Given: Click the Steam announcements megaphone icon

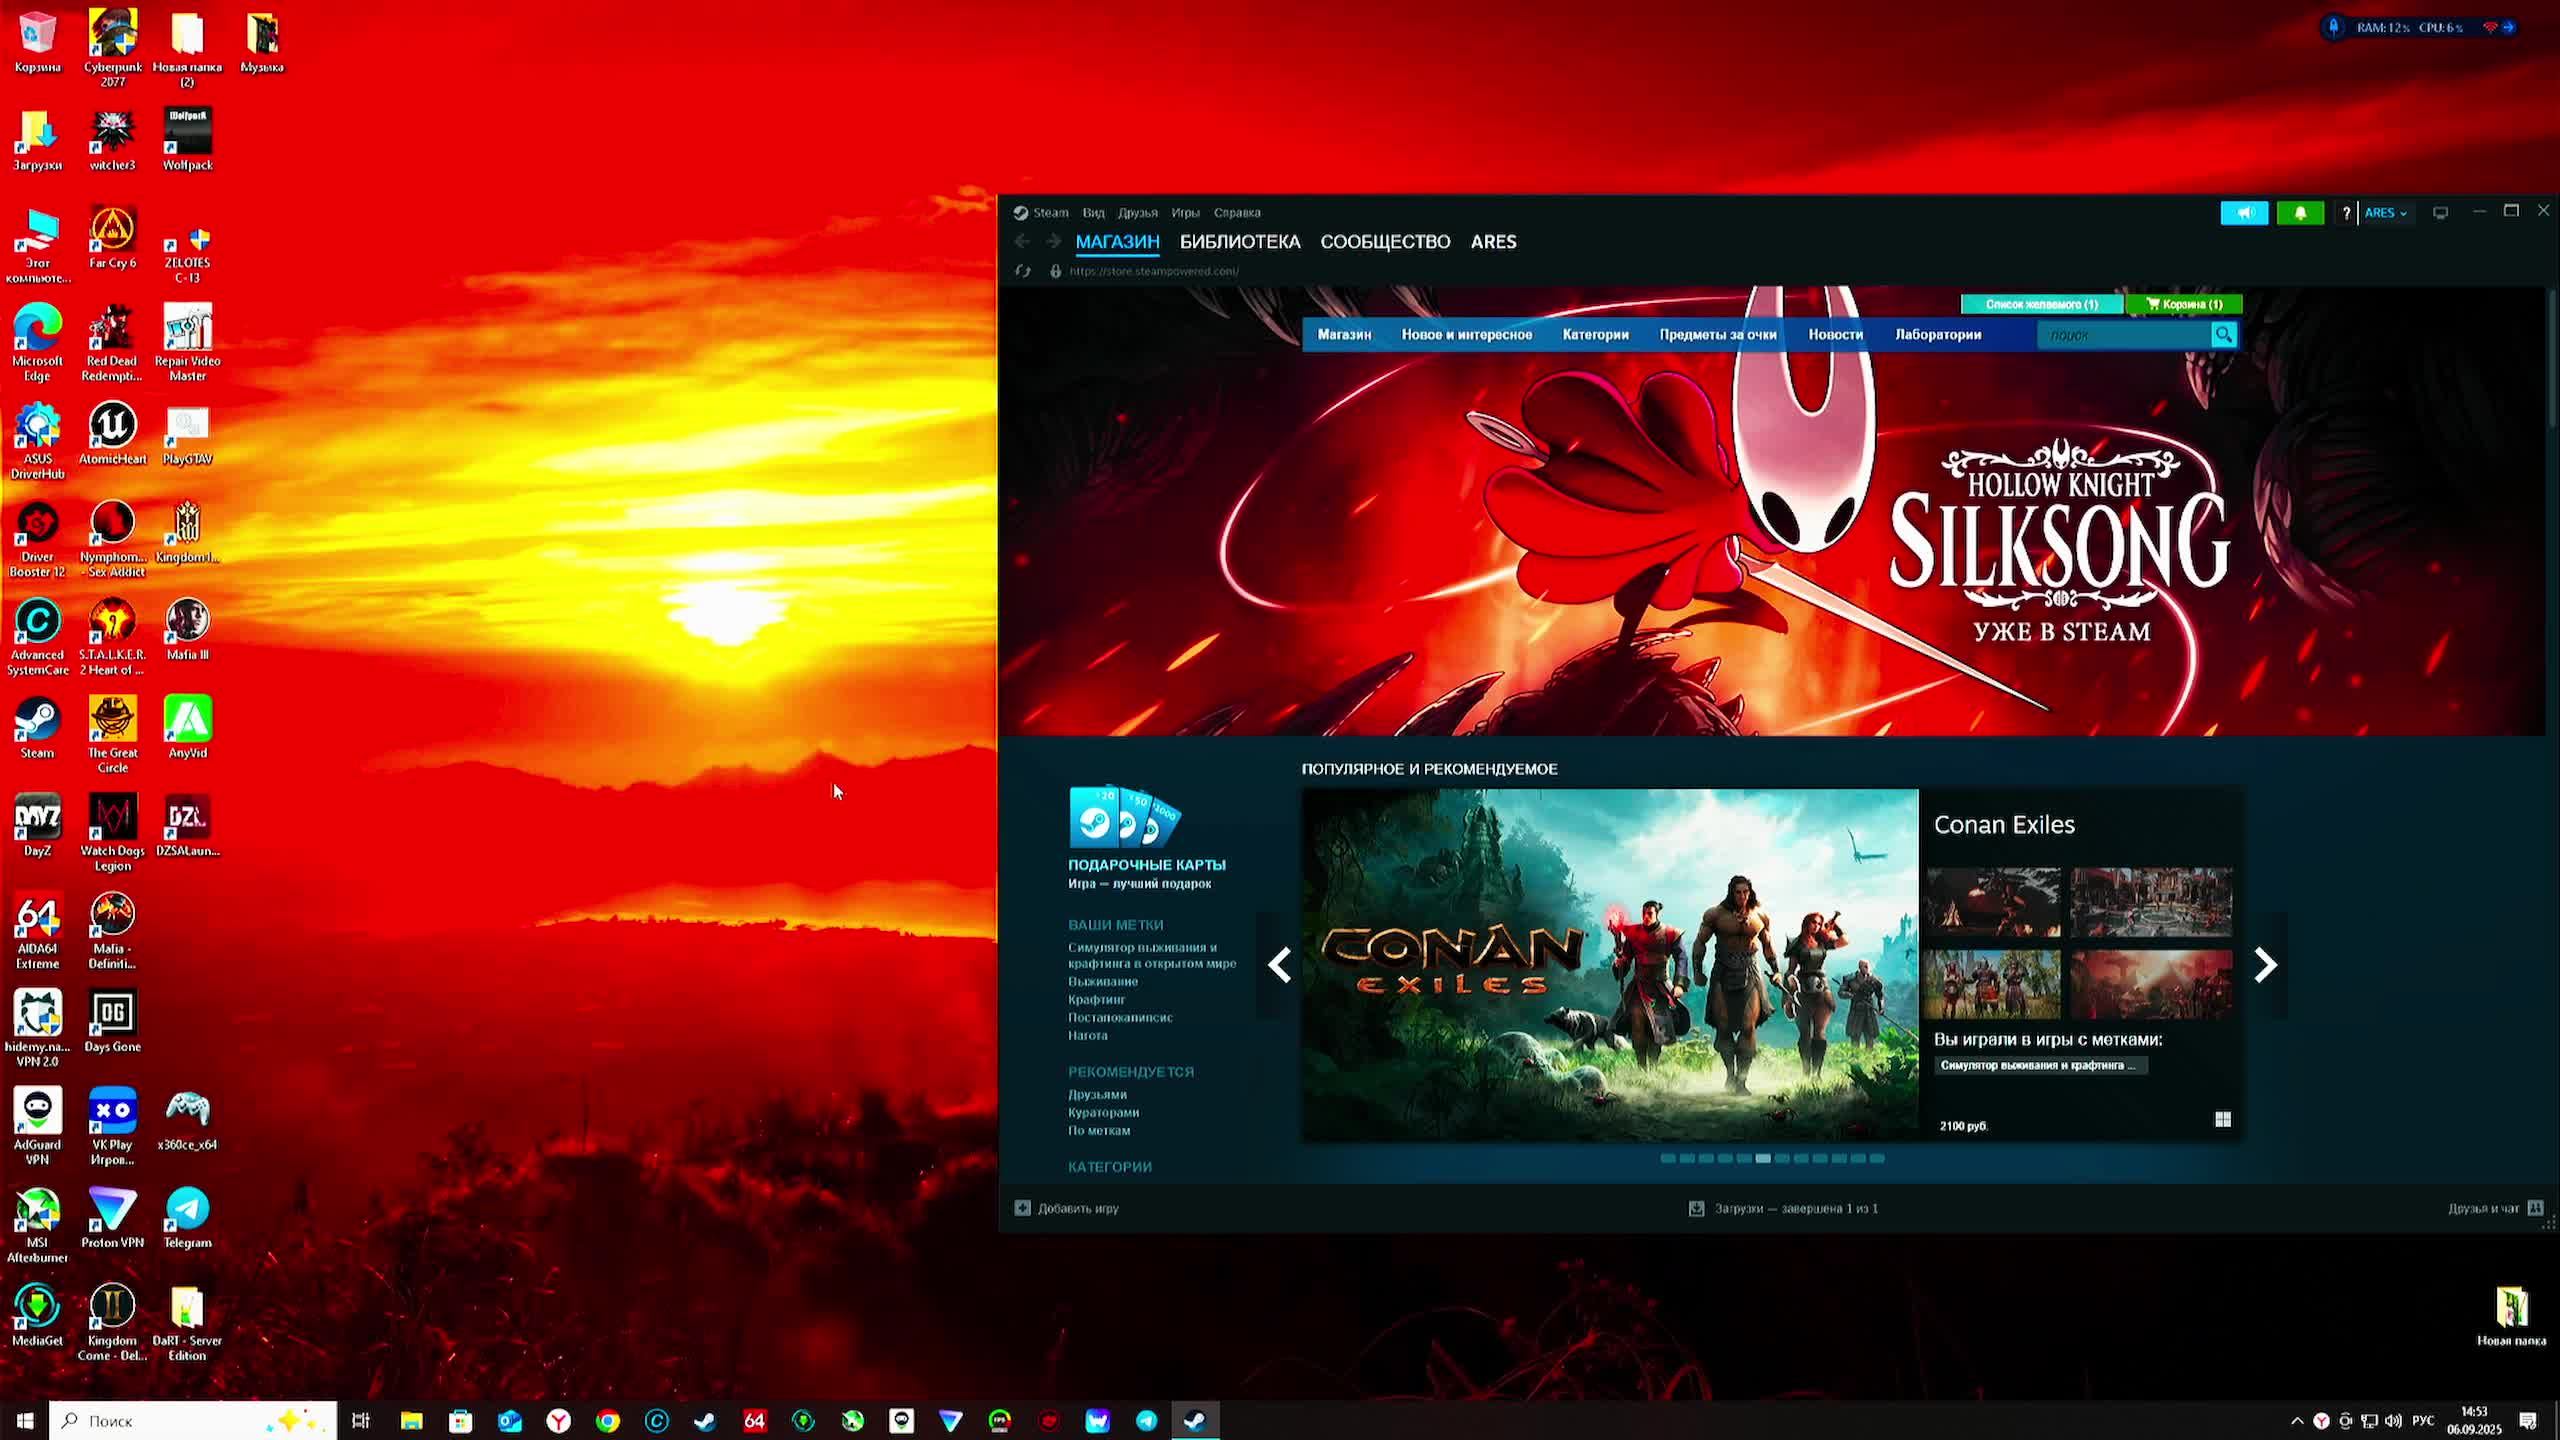Looking at the screenshot, I should (x=2244, y=213).
